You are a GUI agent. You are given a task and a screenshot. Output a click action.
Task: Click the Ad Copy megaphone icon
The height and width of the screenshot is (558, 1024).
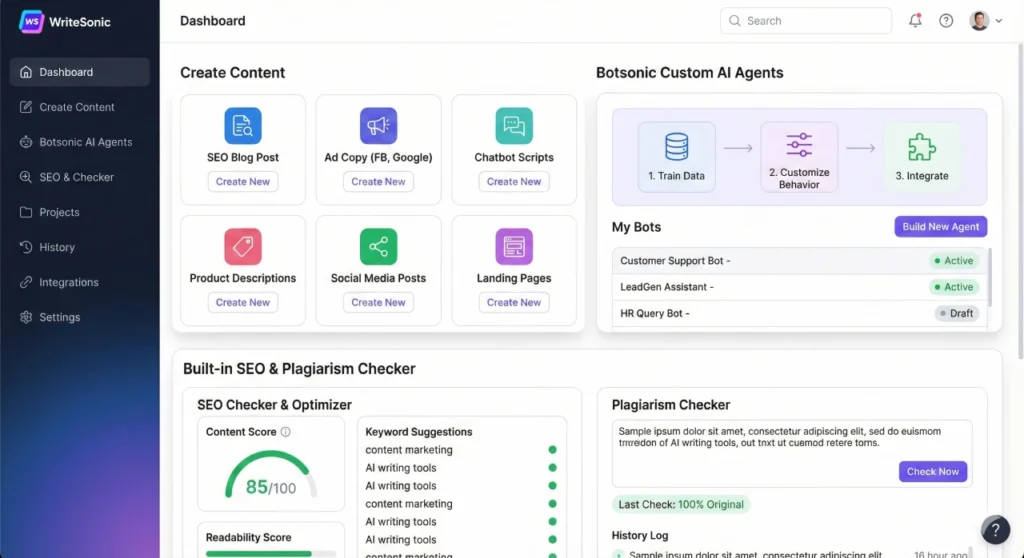[x=378, y=125]
